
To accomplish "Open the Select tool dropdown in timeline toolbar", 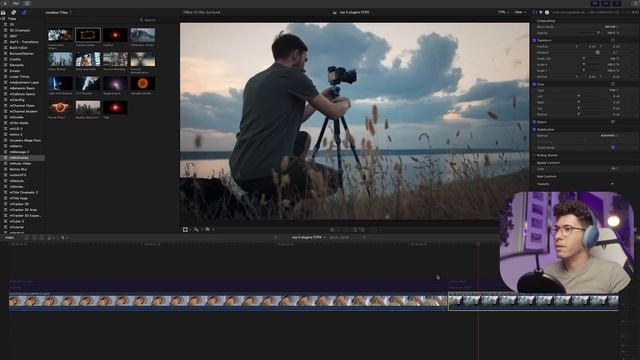I will 64,237.
